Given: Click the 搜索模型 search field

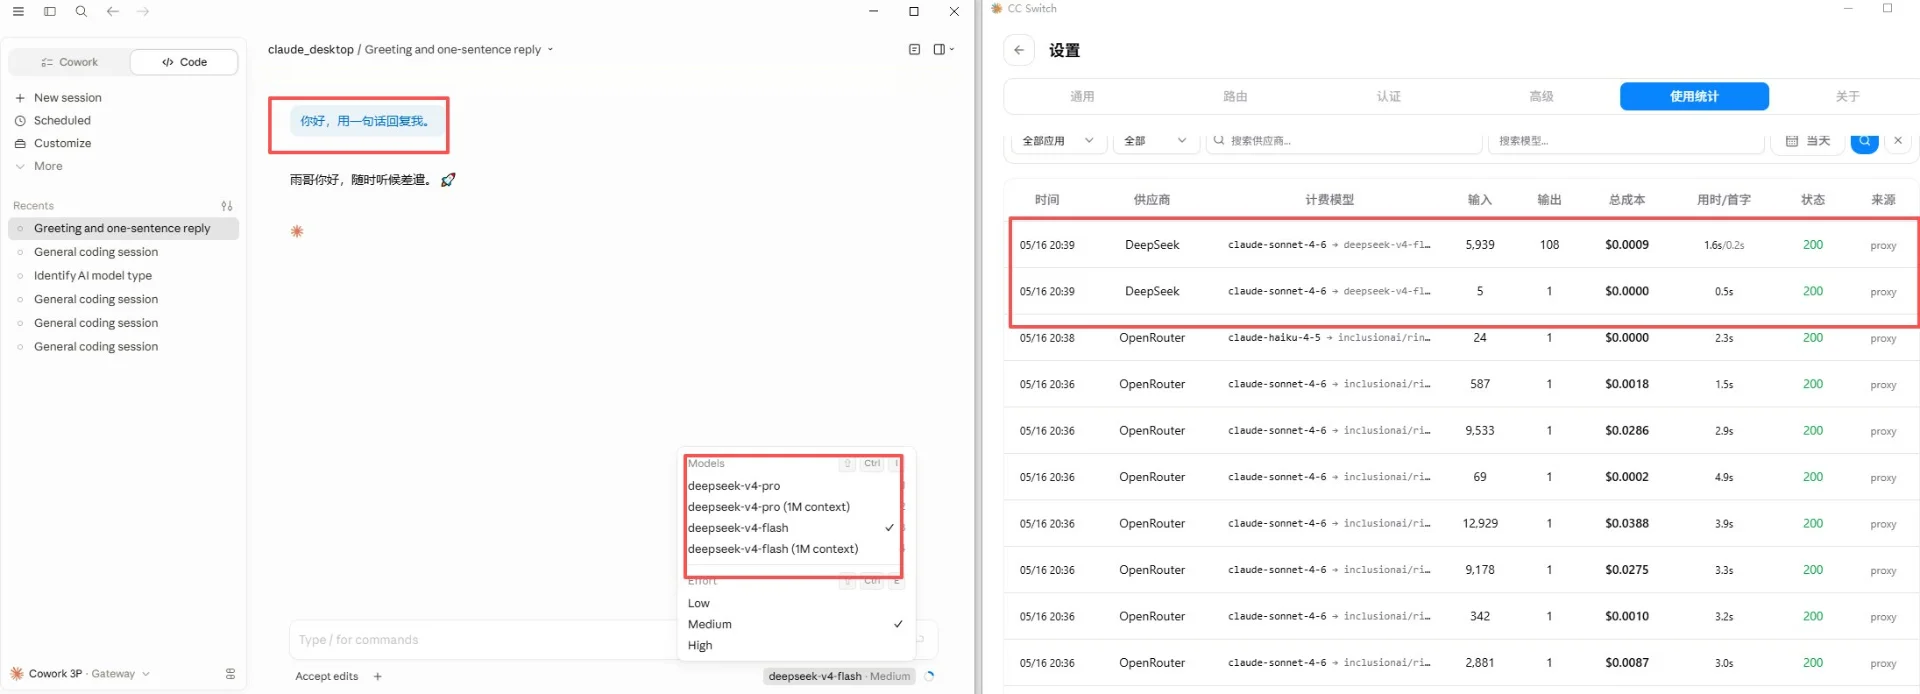Looking at the screenshot, I should tap(1626, 141).
